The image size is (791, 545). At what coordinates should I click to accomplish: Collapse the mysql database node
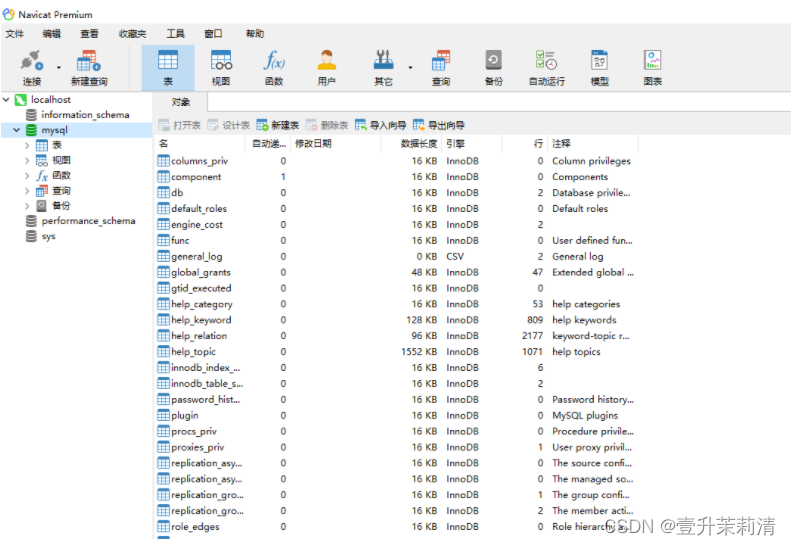(17, 130)
